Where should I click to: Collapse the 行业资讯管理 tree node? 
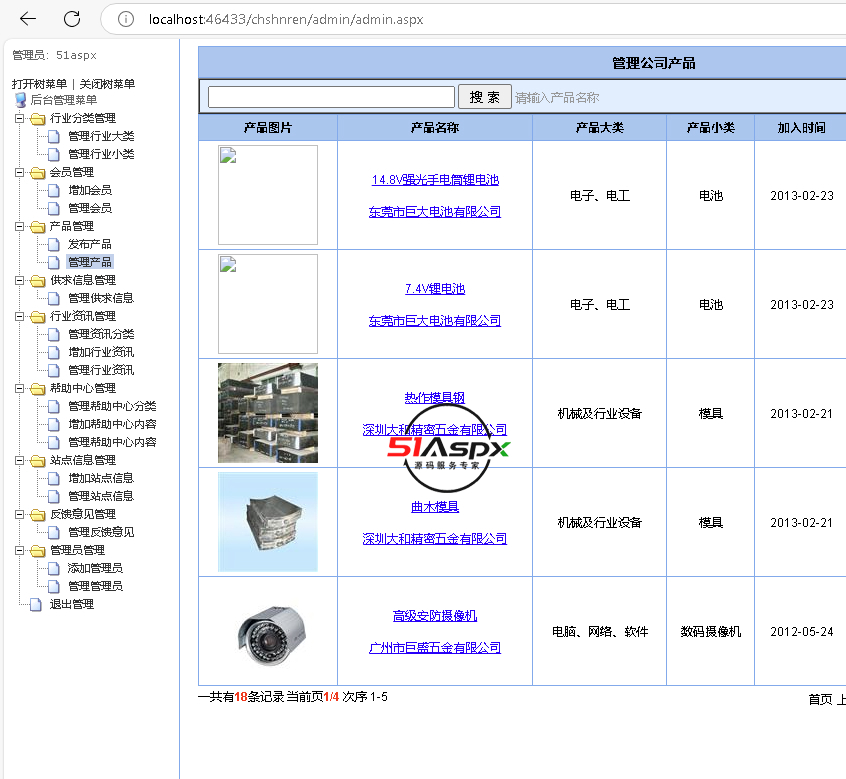[x=20, y=316]
